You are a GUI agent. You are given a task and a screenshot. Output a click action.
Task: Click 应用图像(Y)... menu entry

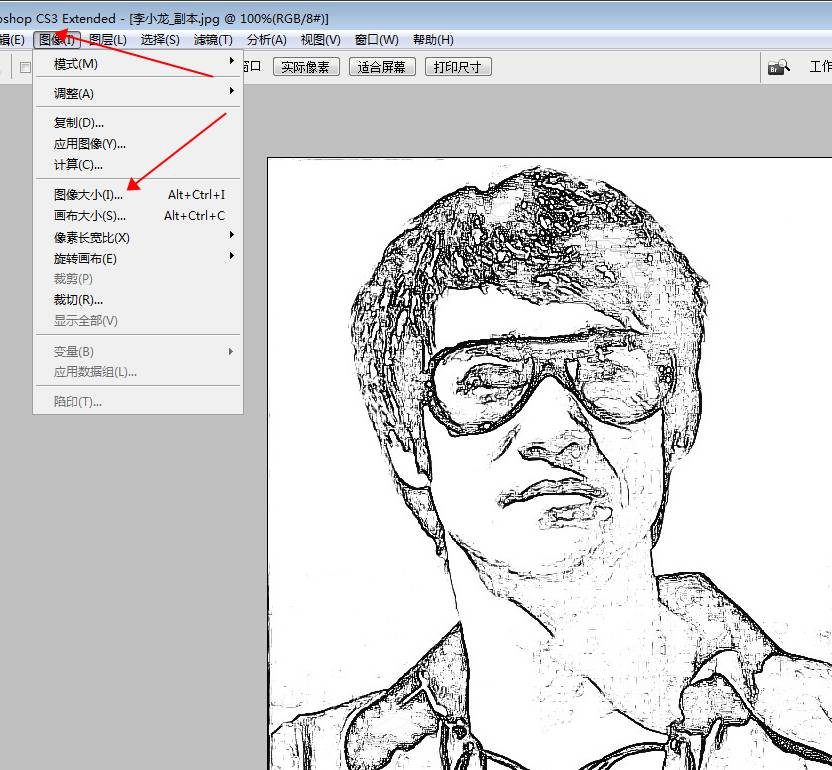coord(90,144)
